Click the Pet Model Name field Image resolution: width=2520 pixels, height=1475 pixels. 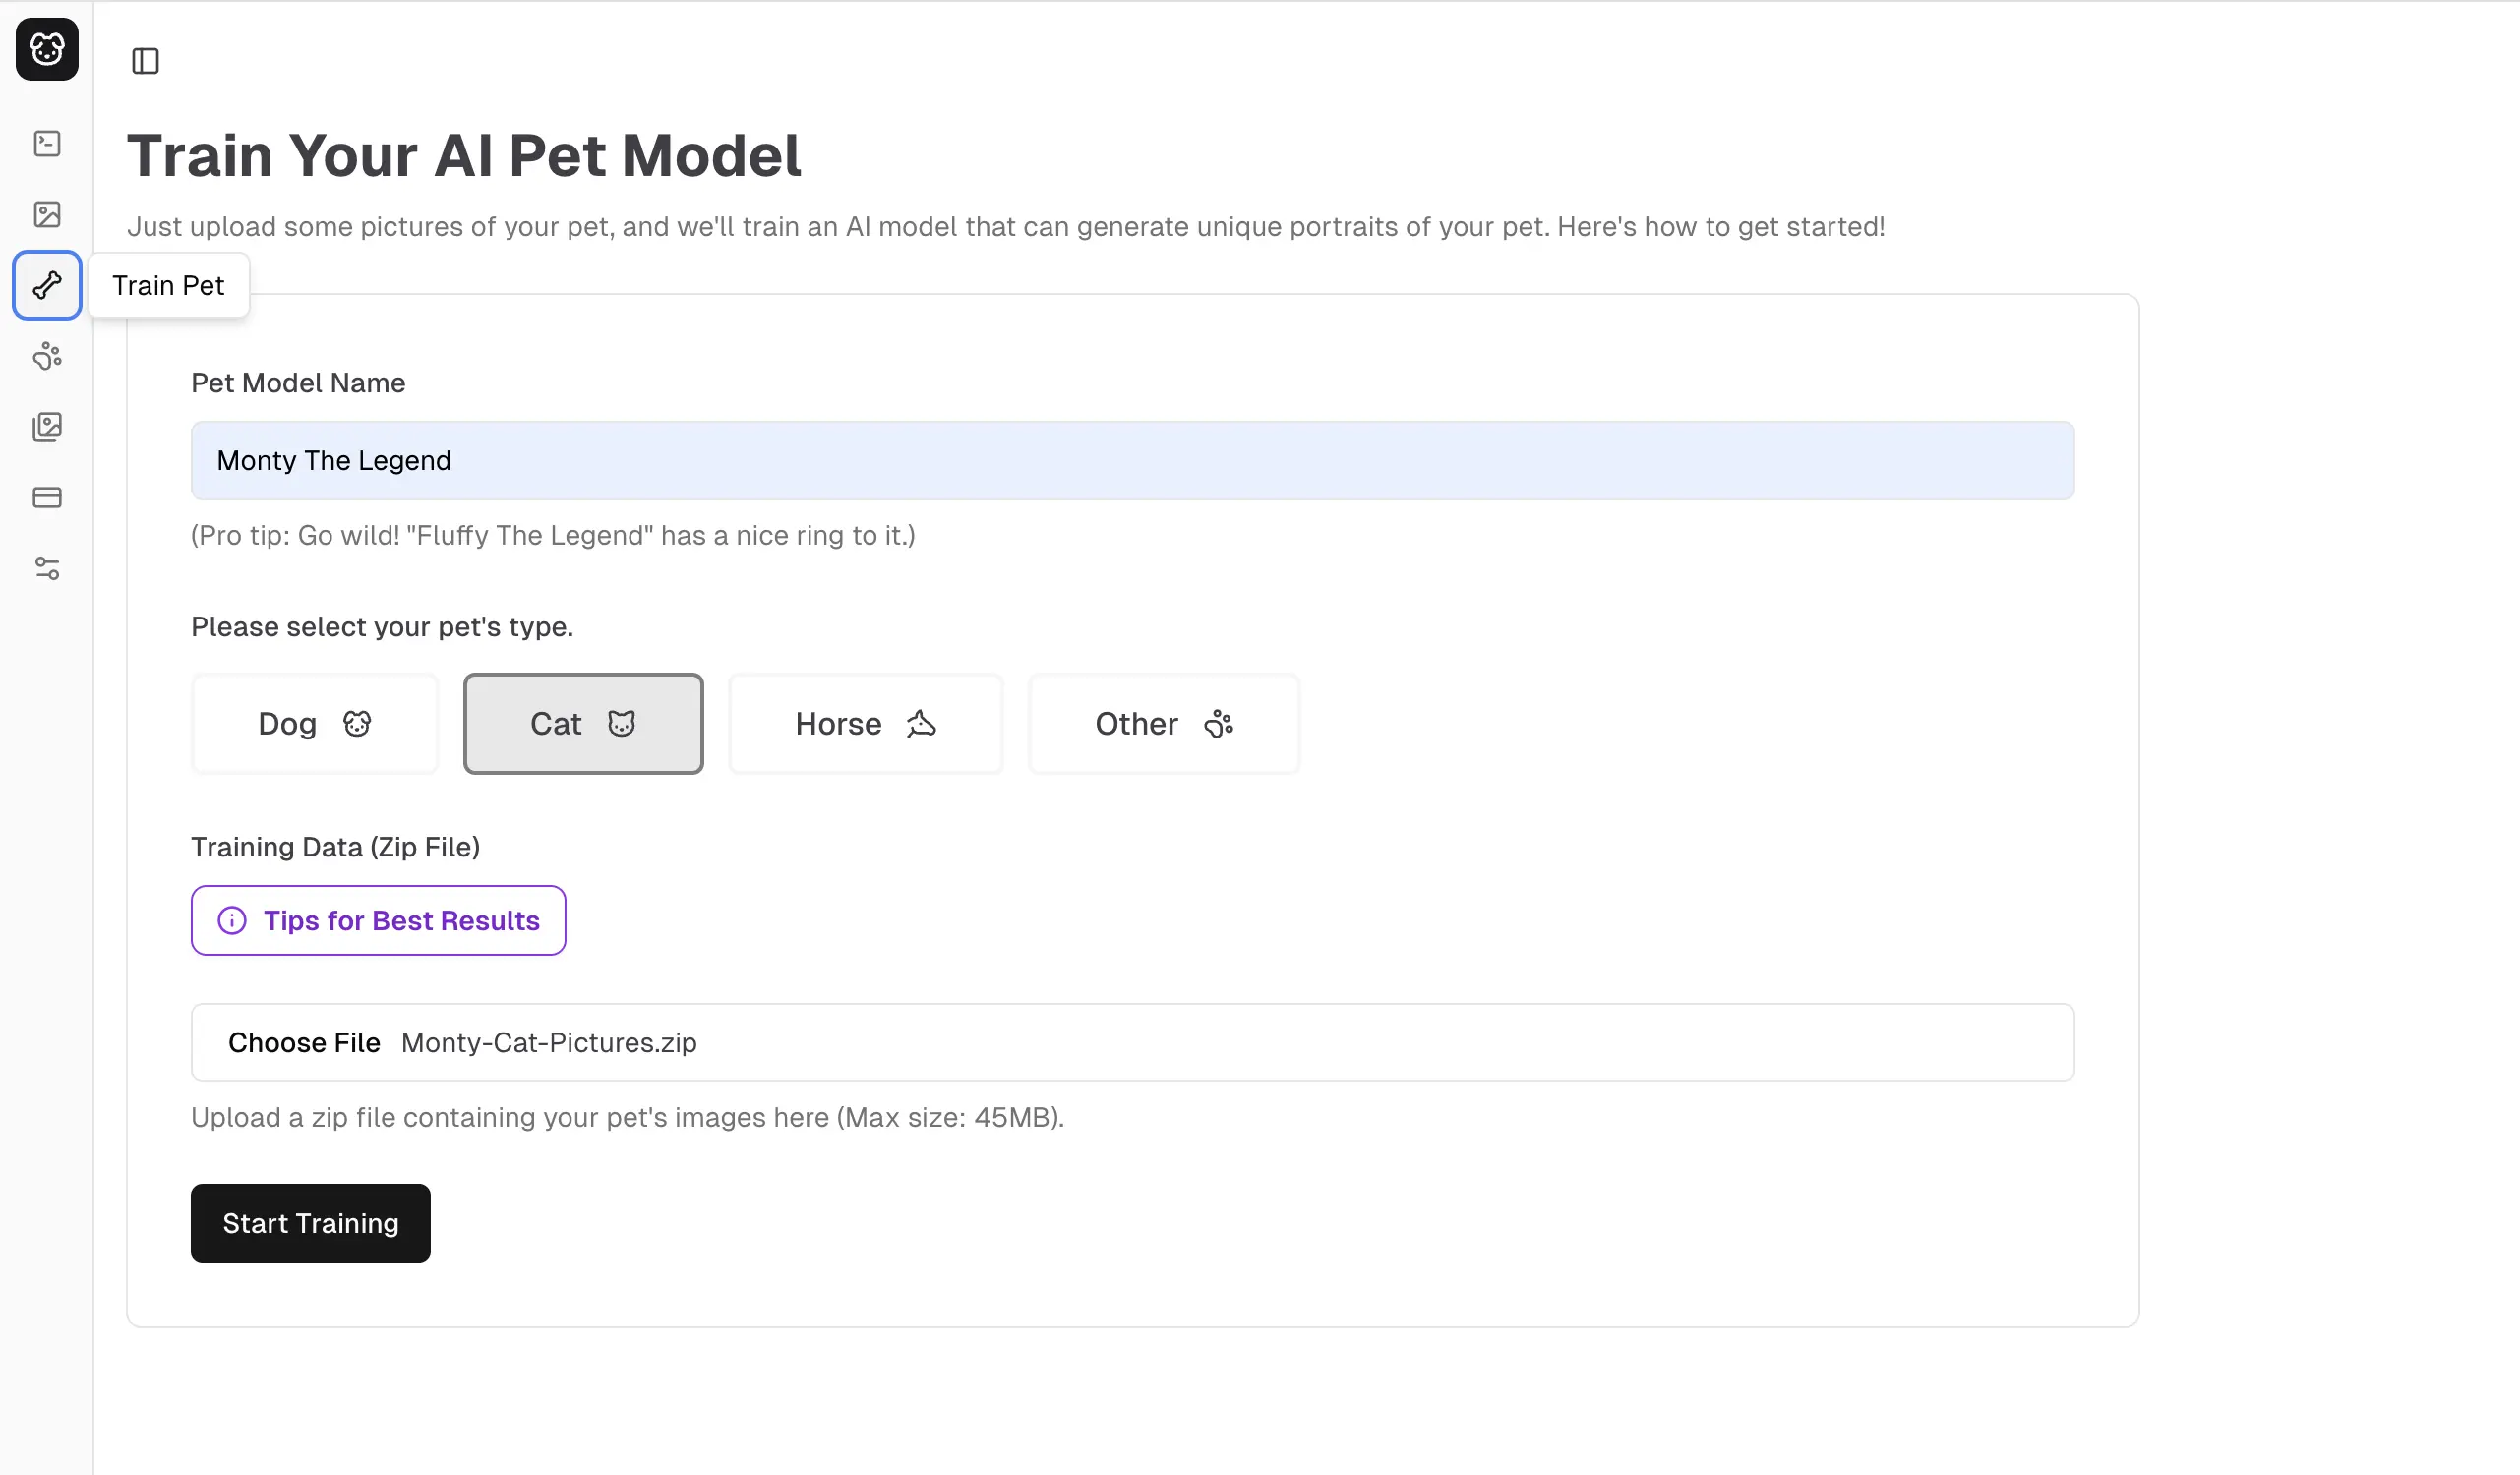tap(1132, 460)
